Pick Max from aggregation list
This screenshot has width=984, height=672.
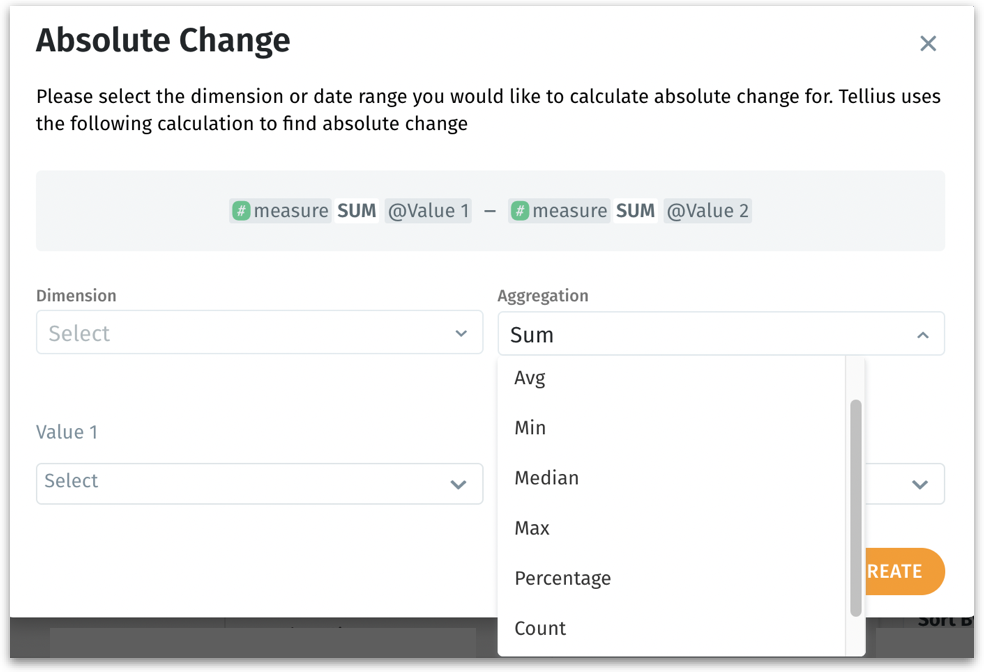pyautogui.click(x=532, y=528)
